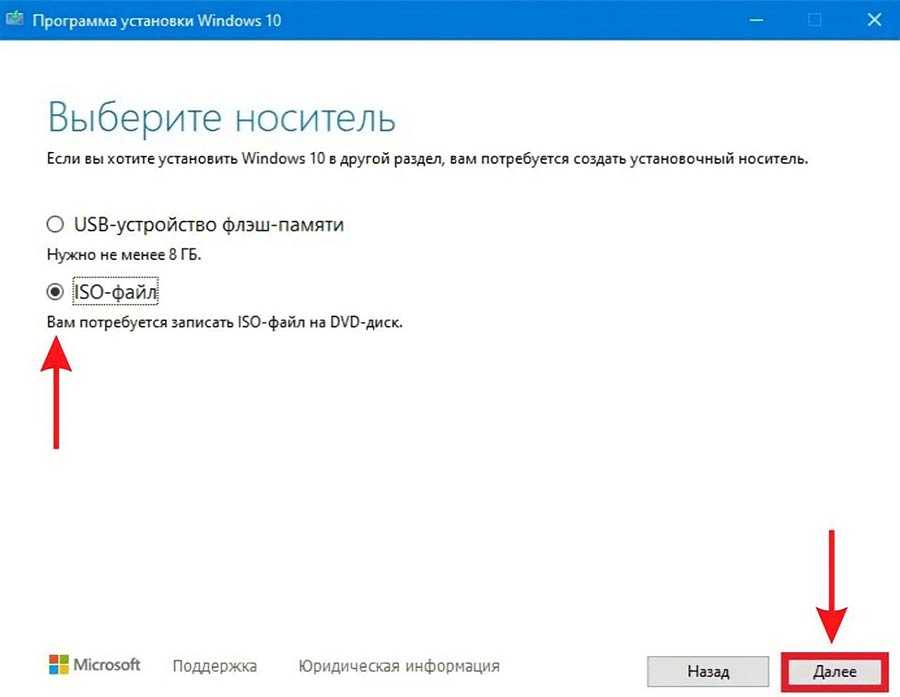900x697 pixels.
Task: Go back with the Назад button
Action: pyautogui.click(x=708, y=671)
